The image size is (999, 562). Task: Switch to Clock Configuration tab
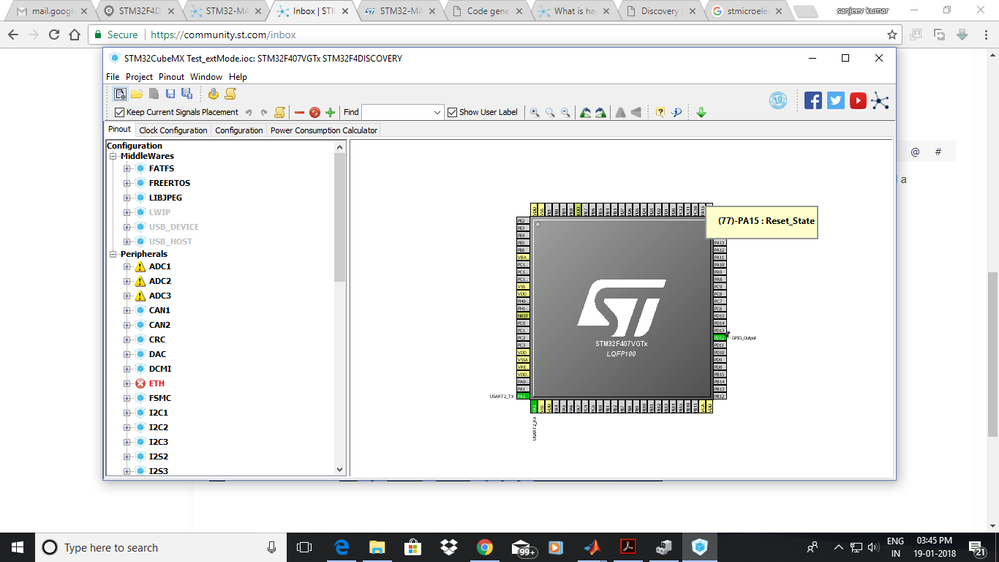tap(173, 131)
